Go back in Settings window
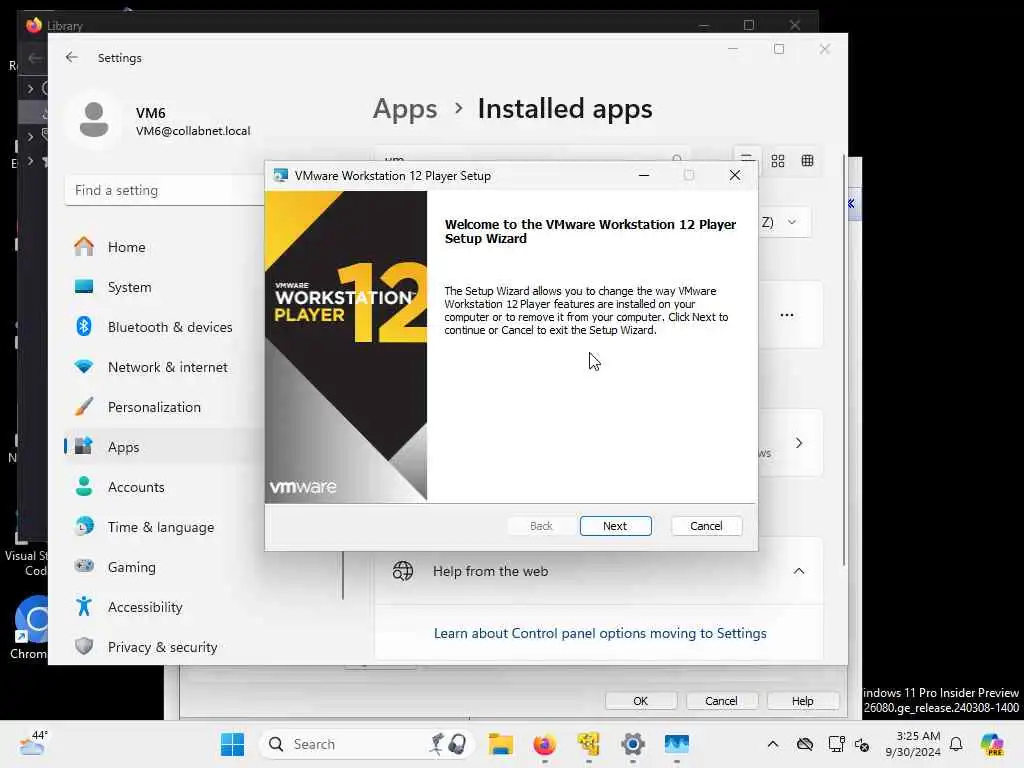Image resolution: width=1024 pixels, height=768 pixels. [x=72, y=57]
